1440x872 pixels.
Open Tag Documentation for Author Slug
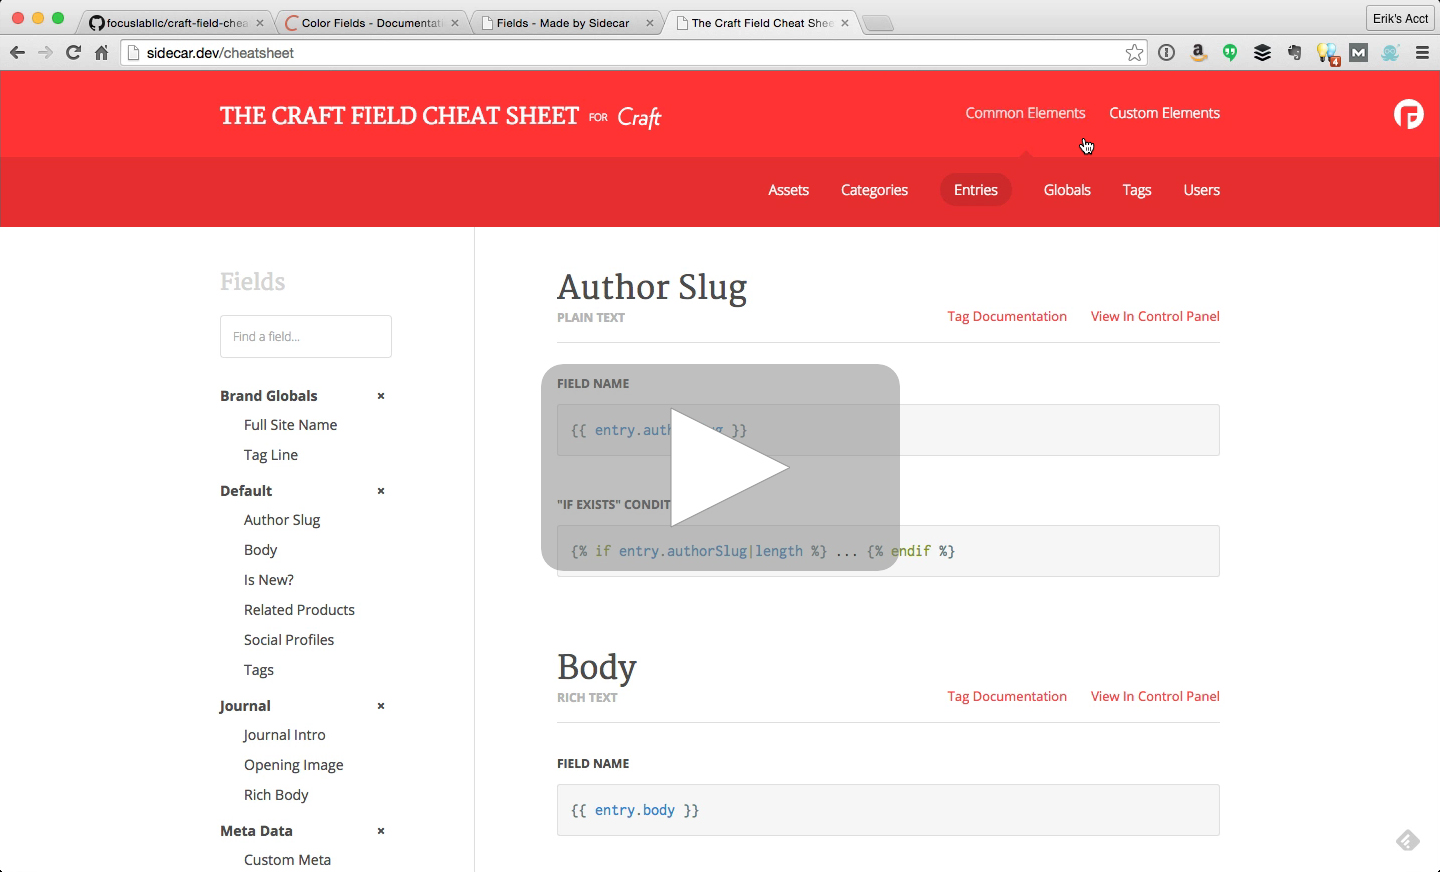[1007, 316]
